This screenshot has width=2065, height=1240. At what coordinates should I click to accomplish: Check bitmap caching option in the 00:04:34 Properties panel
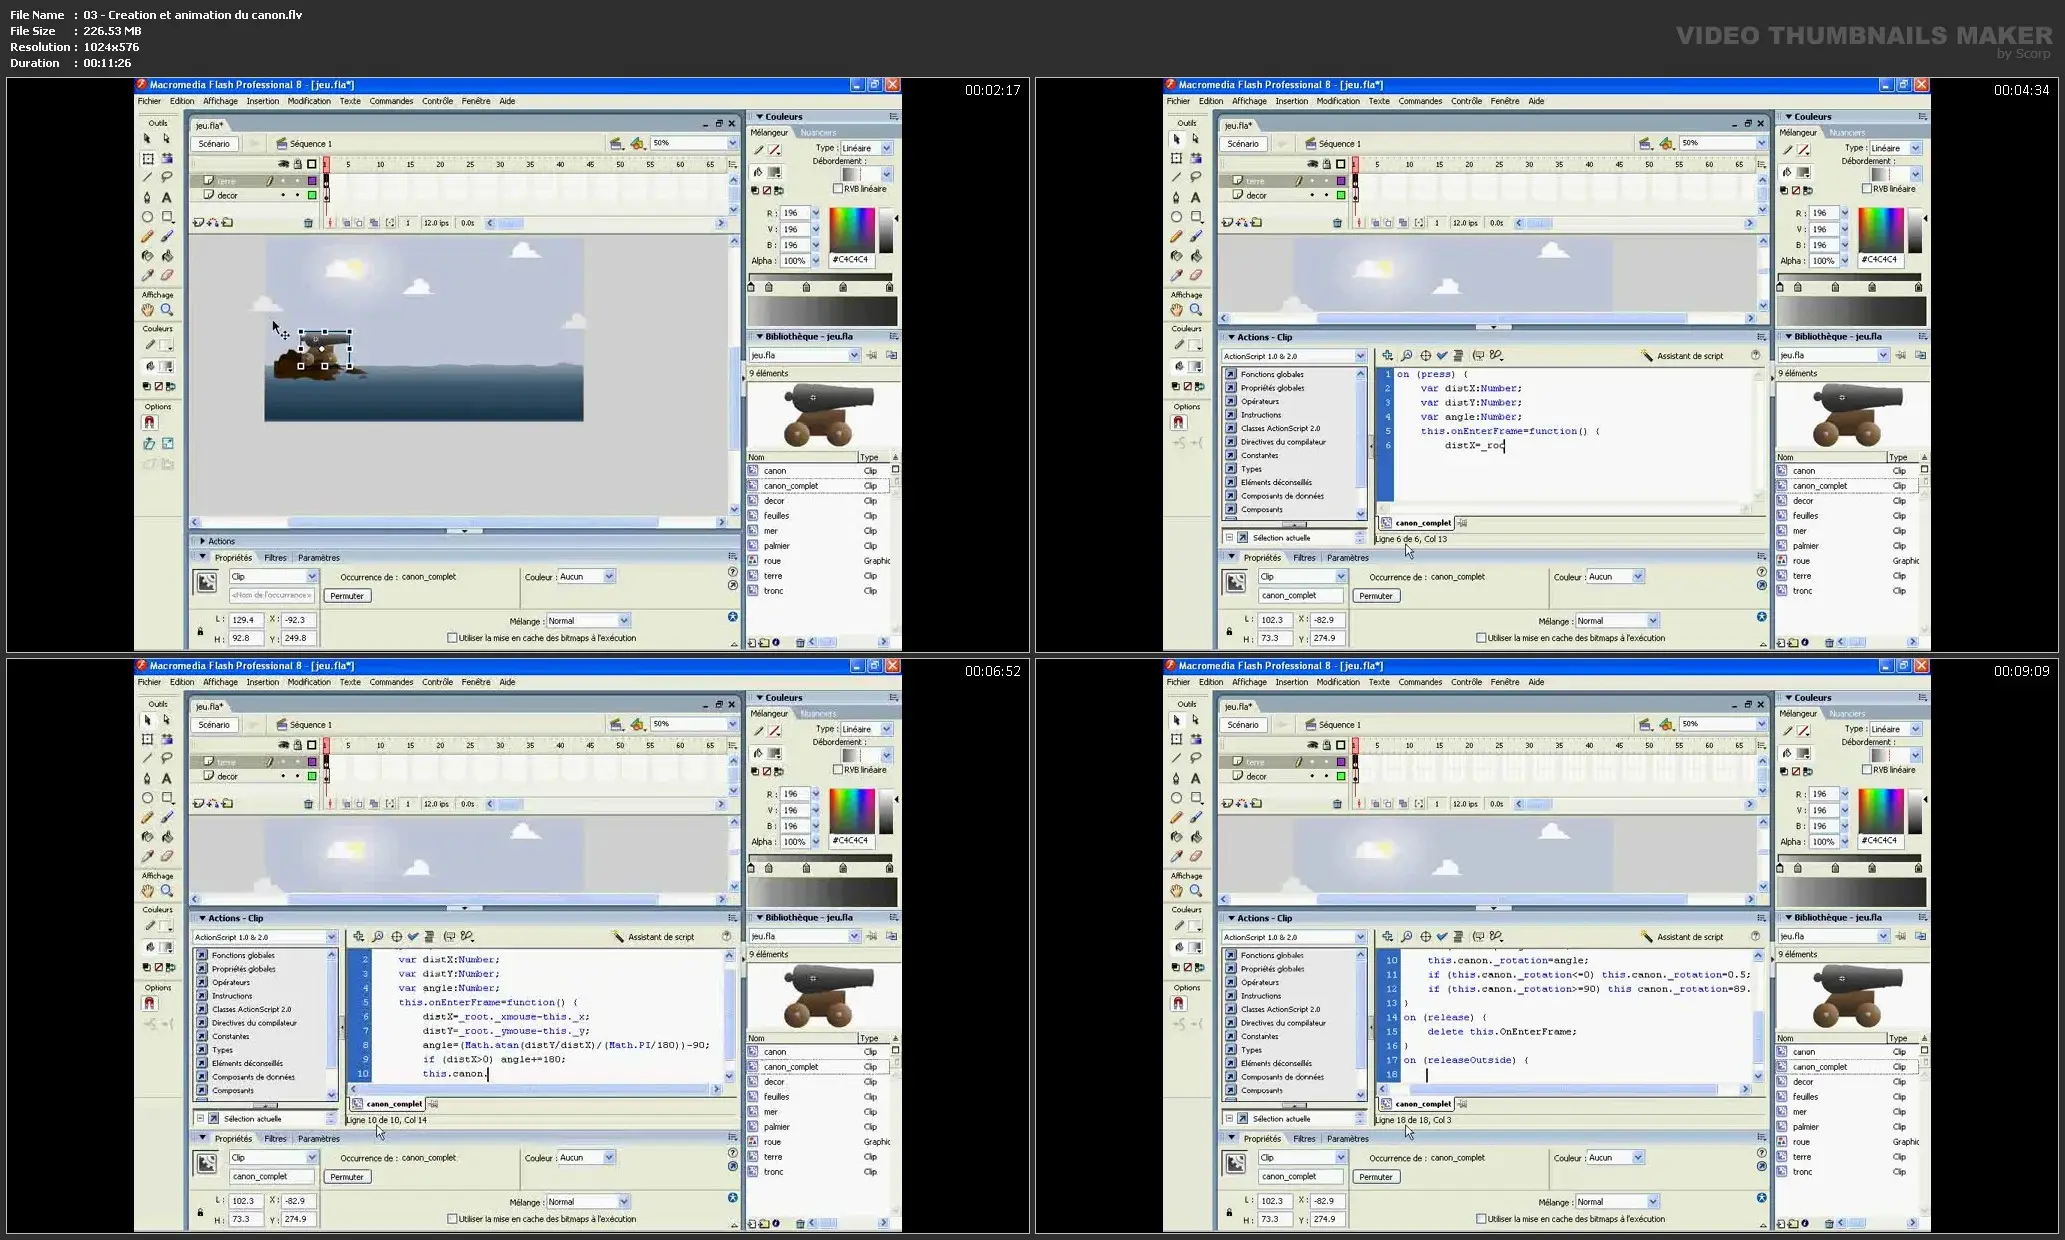(1481, 638)
